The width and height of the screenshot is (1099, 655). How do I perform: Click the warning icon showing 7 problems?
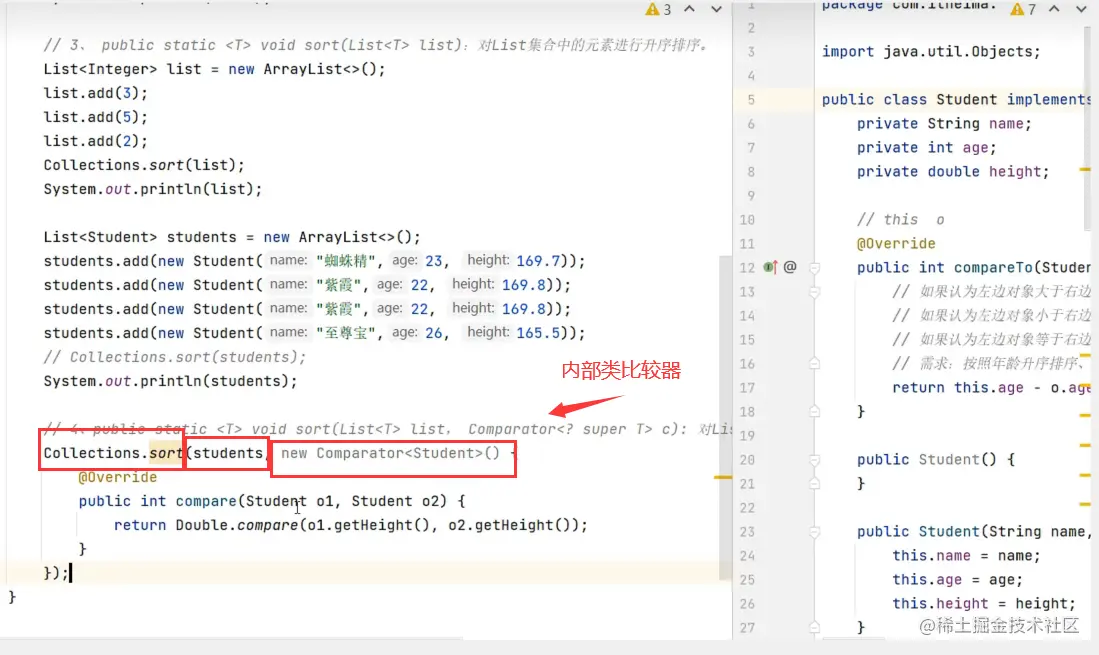click(1017, 9)
